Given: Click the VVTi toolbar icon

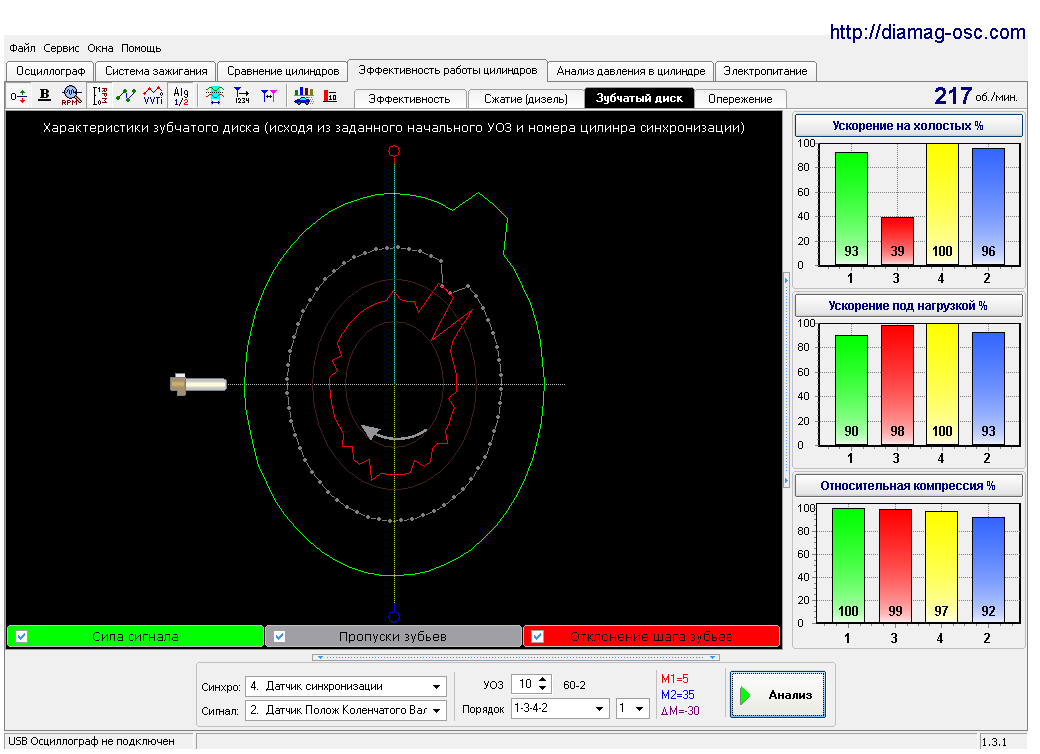Looking at the screenshot, I should click(x=153, y=96).
